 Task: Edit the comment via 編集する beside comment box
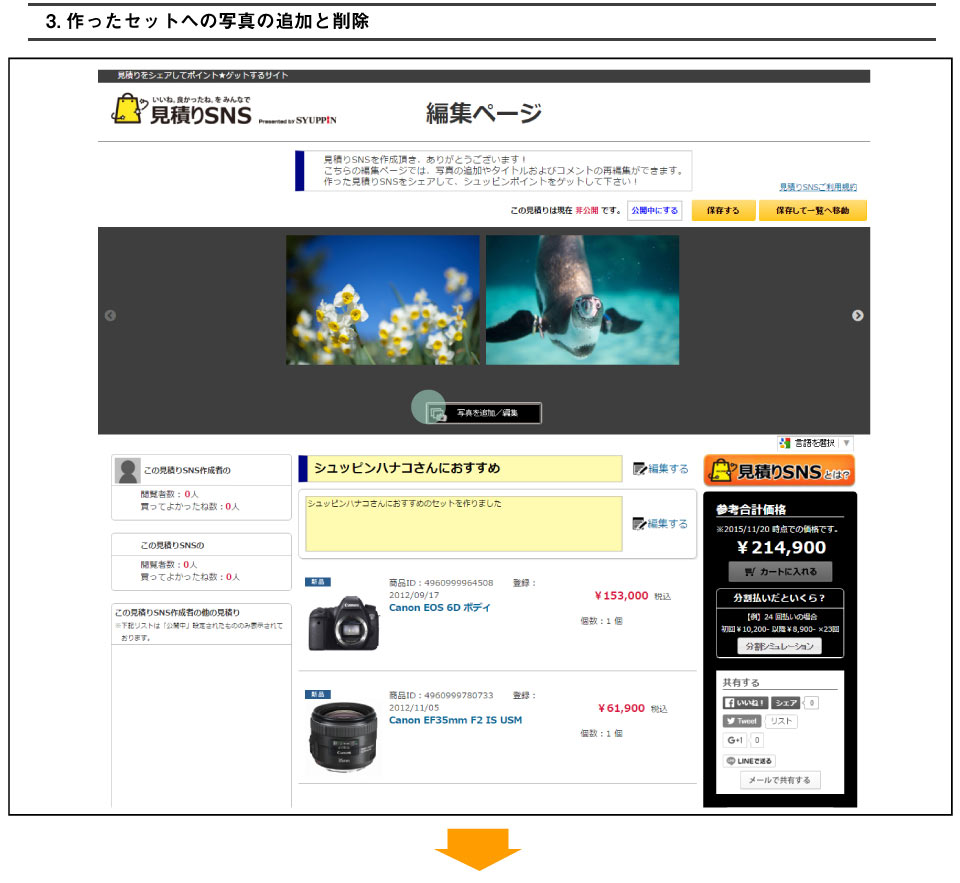(x=661, y=524)
